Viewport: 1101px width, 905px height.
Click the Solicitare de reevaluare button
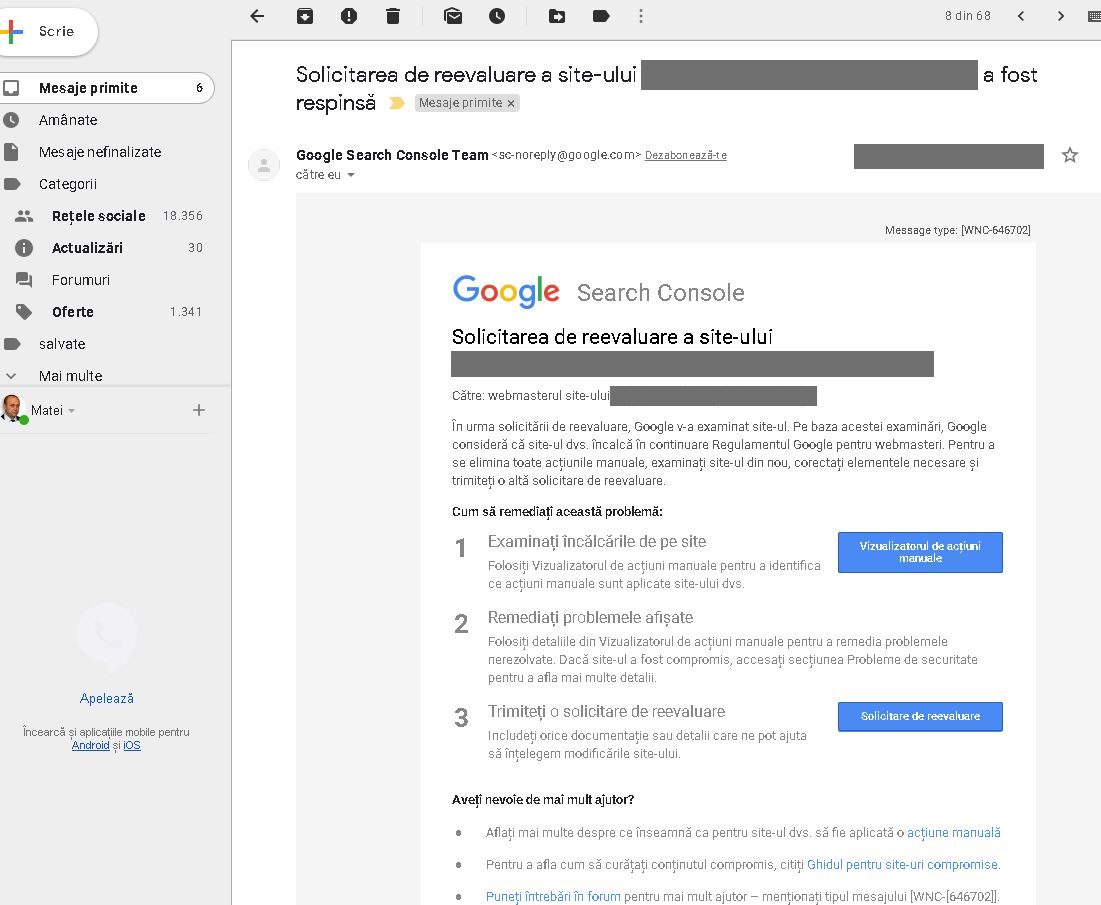[919, 716]
